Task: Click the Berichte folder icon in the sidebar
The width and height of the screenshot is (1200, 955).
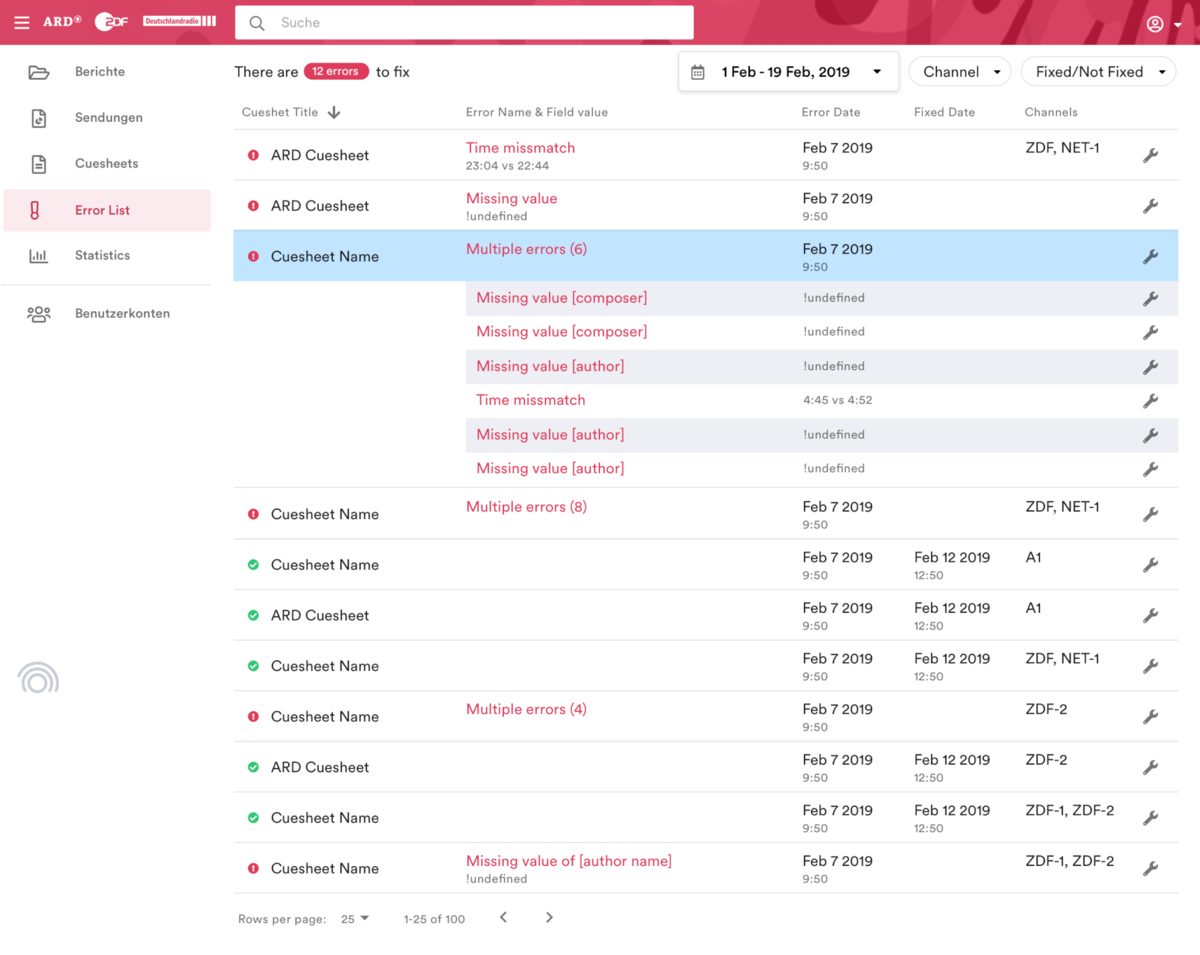Action: click(x=39, y=71)
